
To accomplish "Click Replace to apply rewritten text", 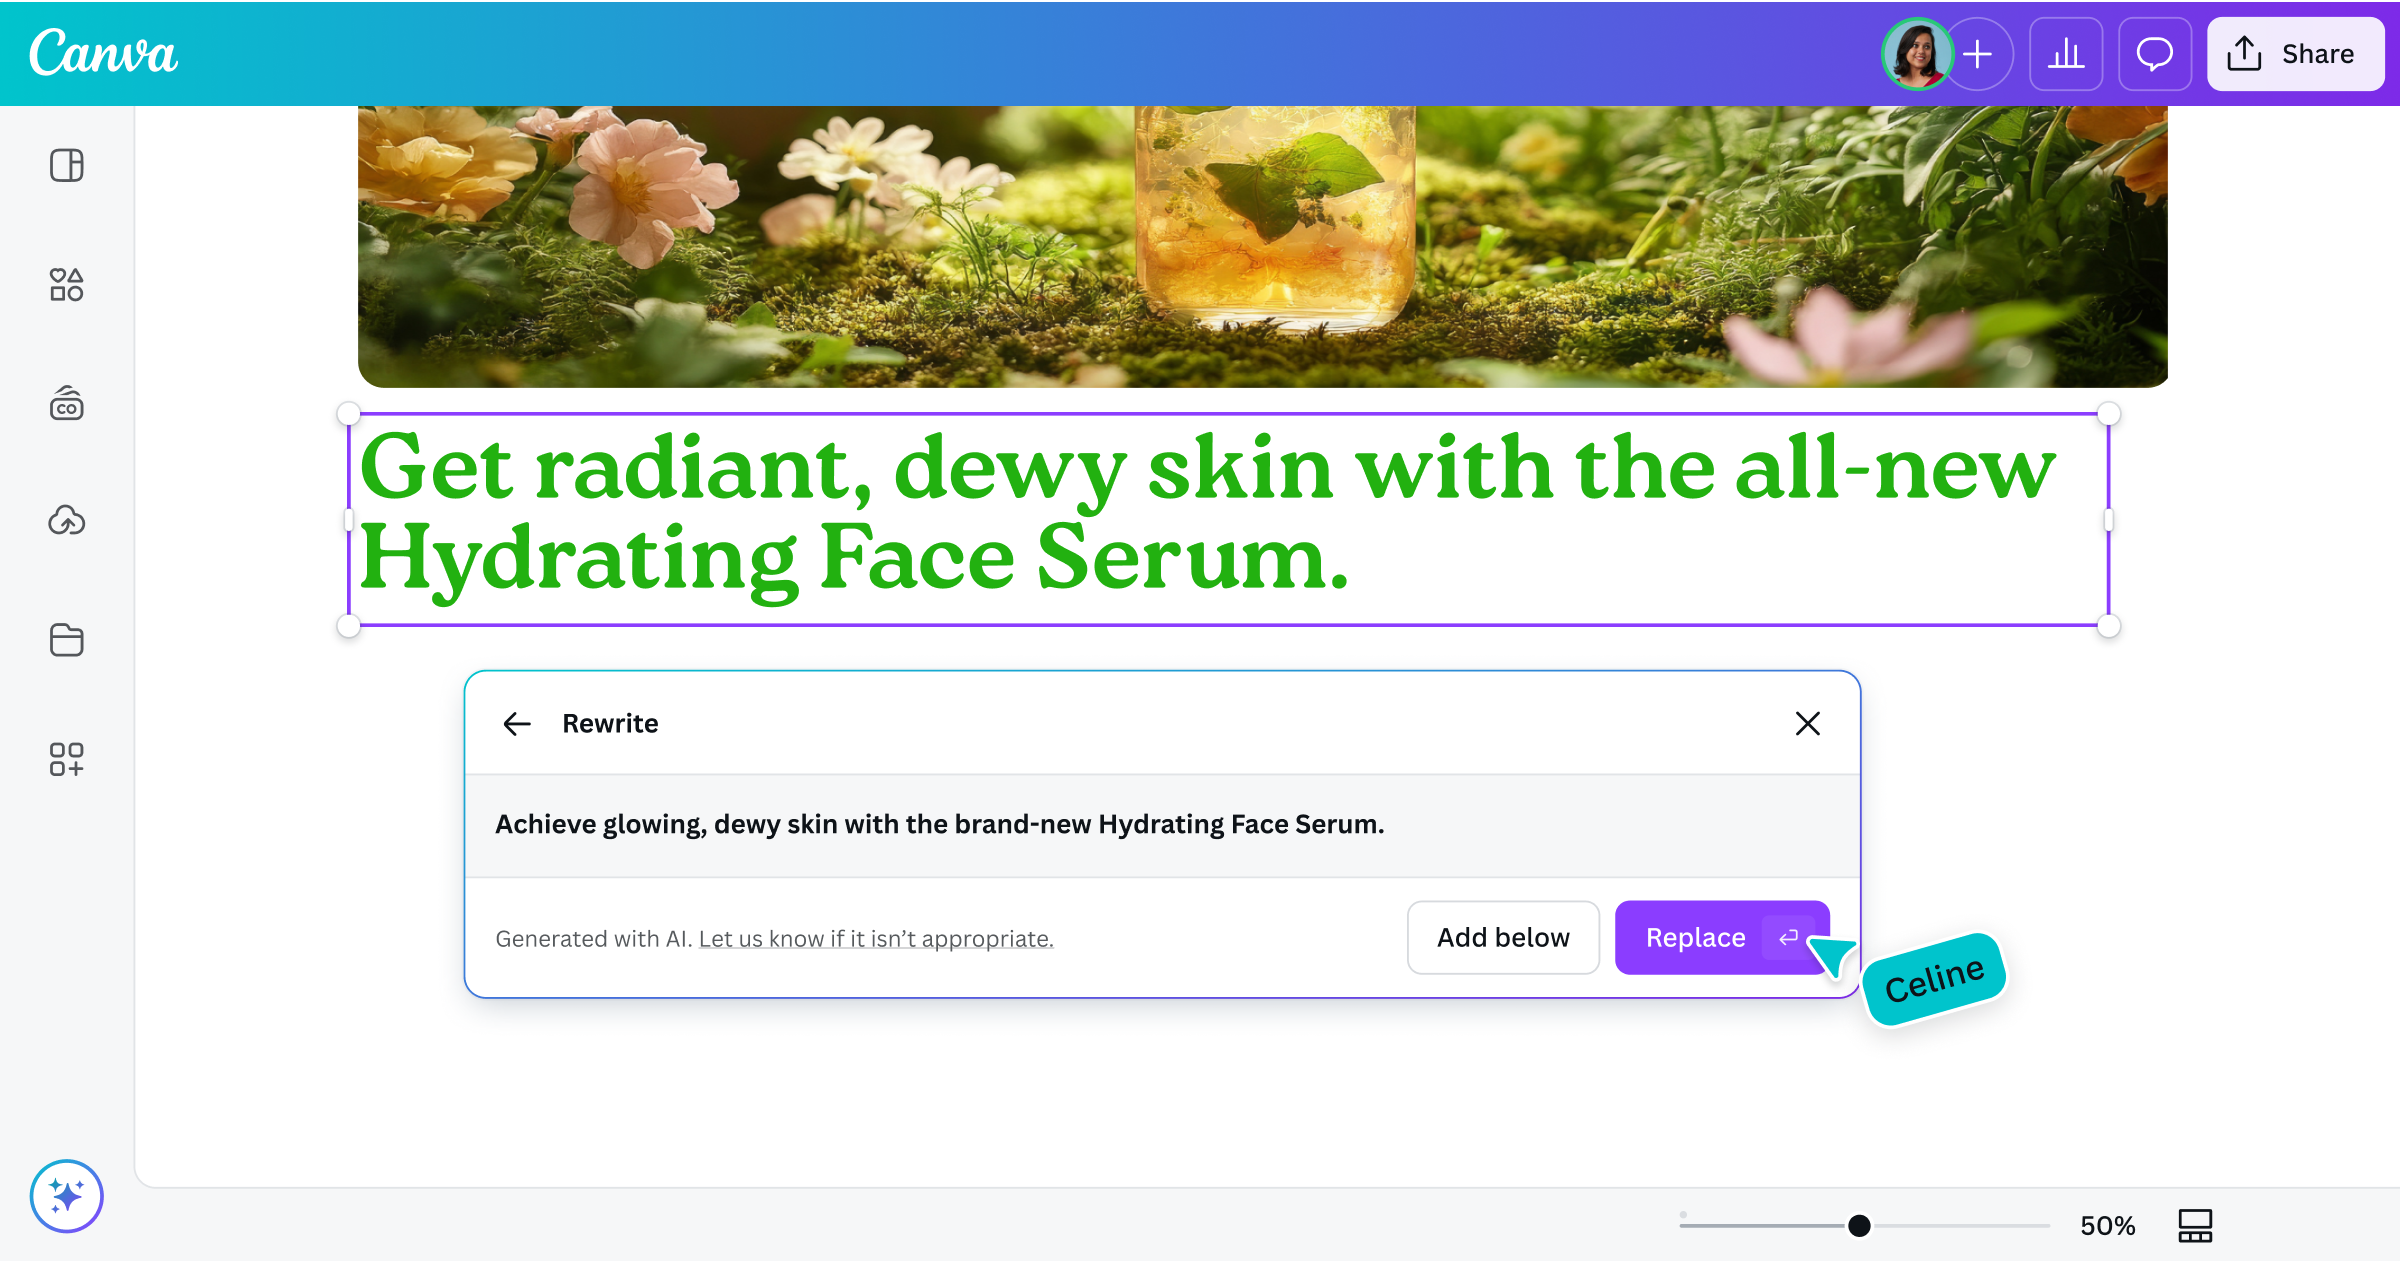I will tap(1694, 937).
